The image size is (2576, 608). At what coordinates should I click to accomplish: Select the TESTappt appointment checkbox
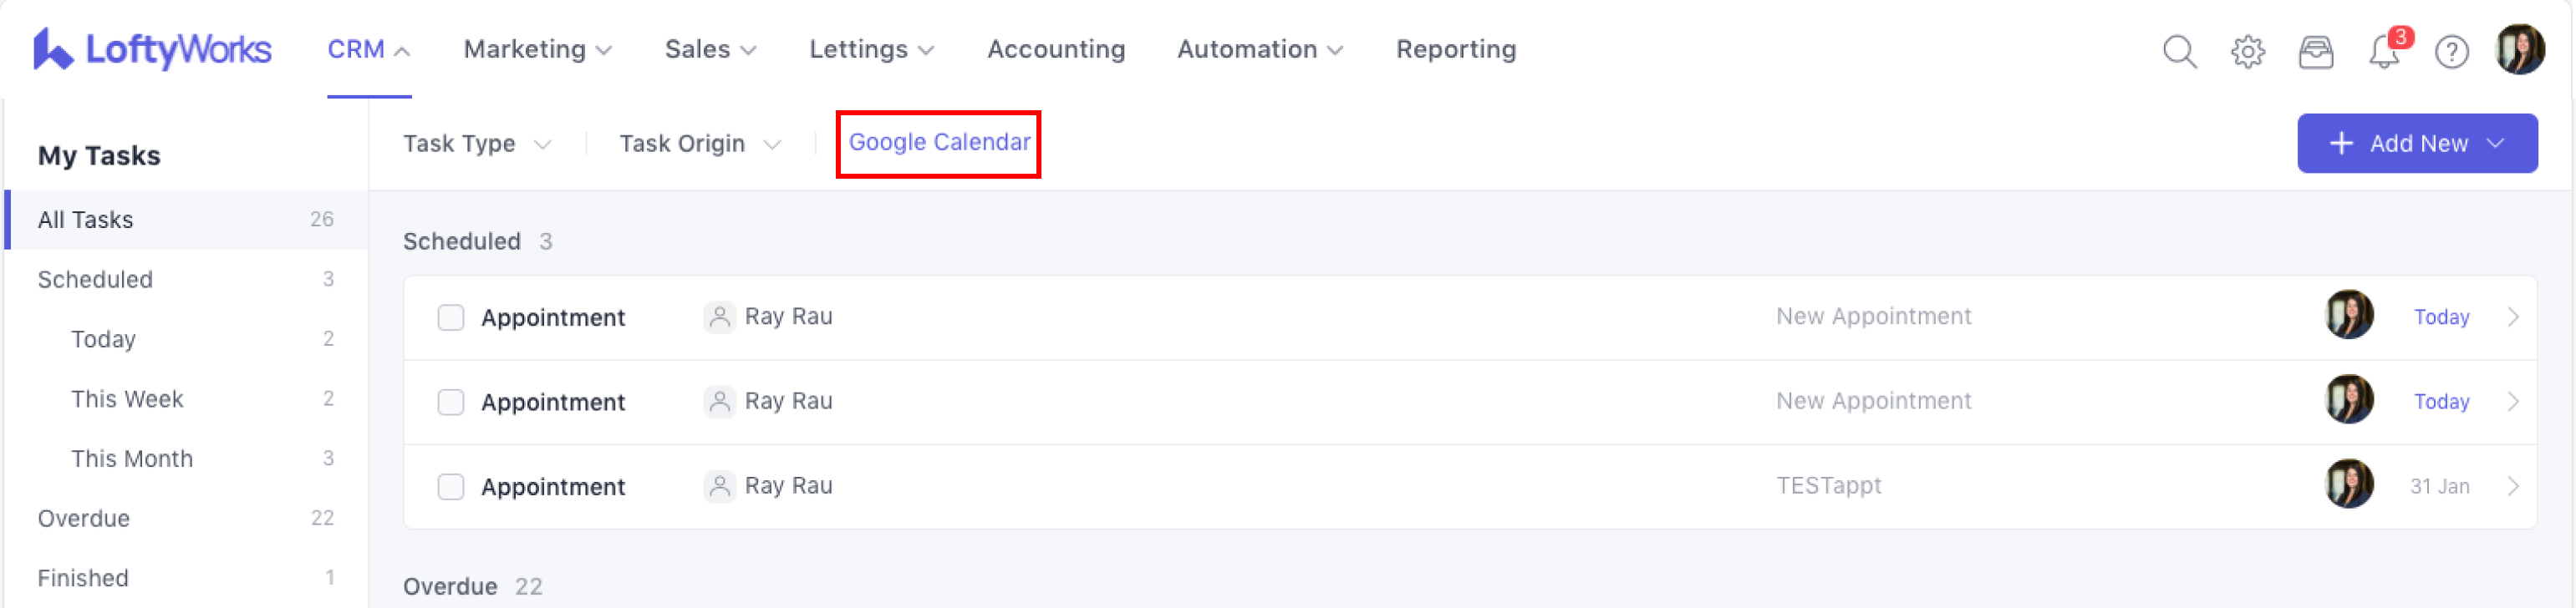click(x=451, y=487)
